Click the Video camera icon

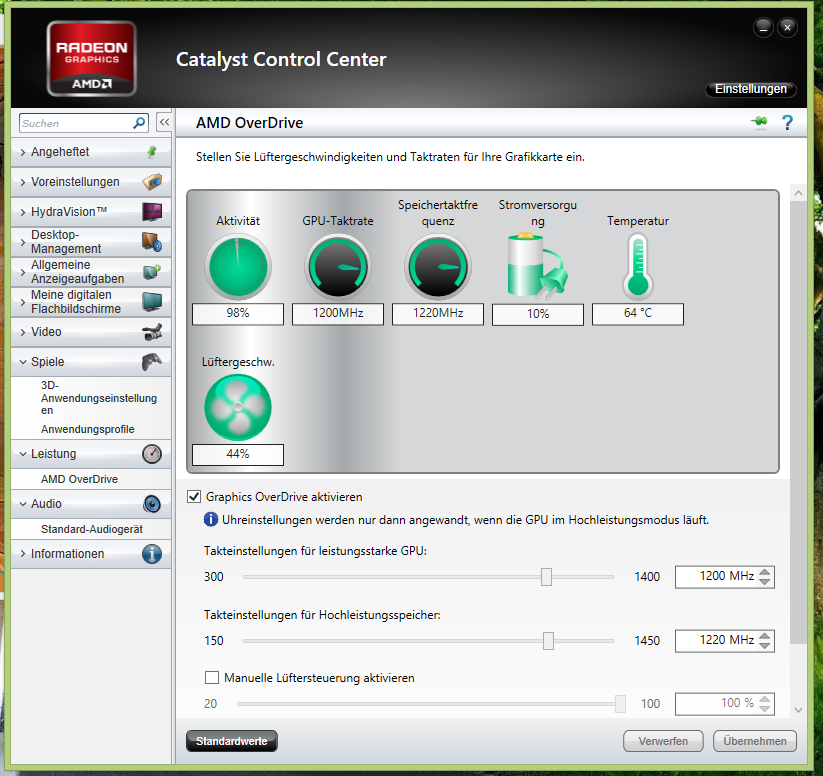pyautogui.click(x=152, y=332)
